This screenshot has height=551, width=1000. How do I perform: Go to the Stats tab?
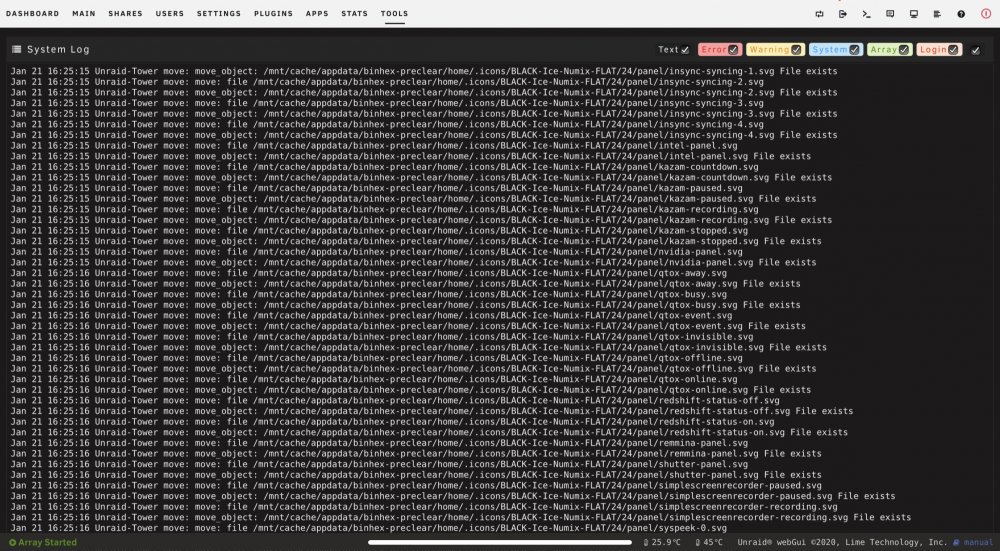coord(355,13)
